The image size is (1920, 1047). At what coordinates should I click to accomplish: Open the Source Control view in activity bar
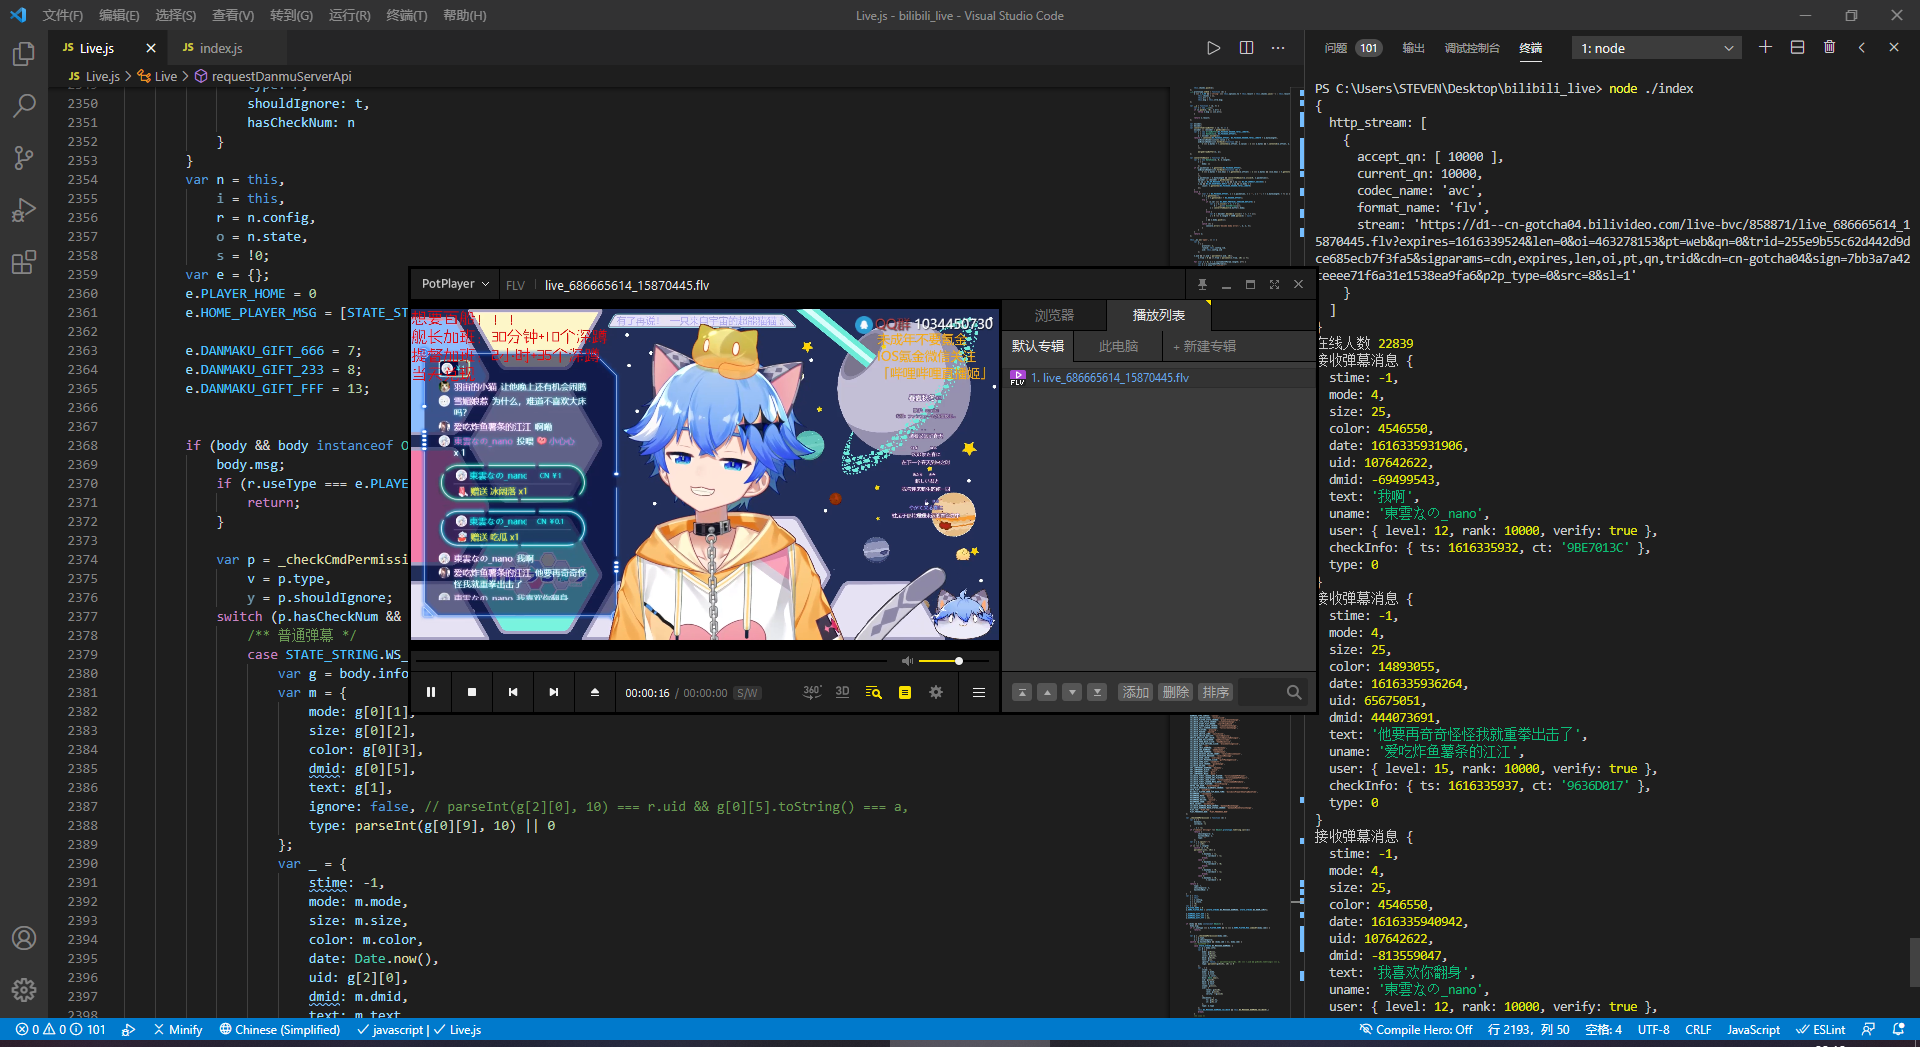tap(24, 158)
